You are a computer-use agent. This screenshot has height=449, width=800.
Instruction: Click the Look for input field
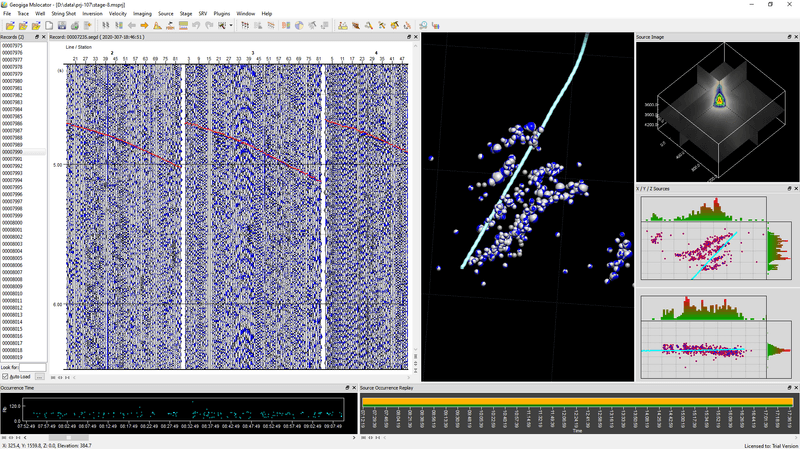(33, 367)
